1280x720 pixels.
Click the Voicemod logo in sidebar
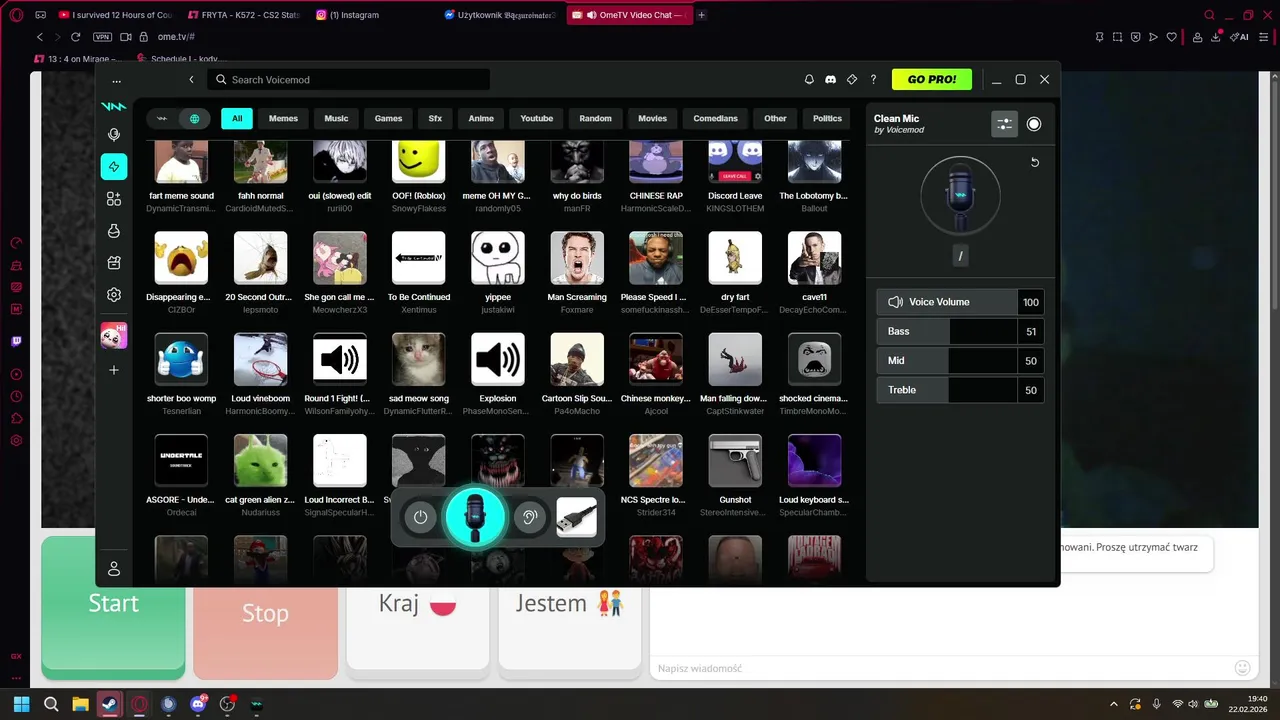[114, 106]
